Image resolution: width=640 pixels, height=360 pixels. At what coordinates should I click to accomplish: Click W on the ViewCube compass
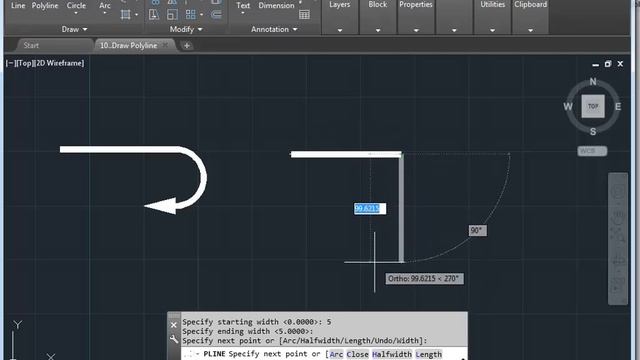(568, 107)
